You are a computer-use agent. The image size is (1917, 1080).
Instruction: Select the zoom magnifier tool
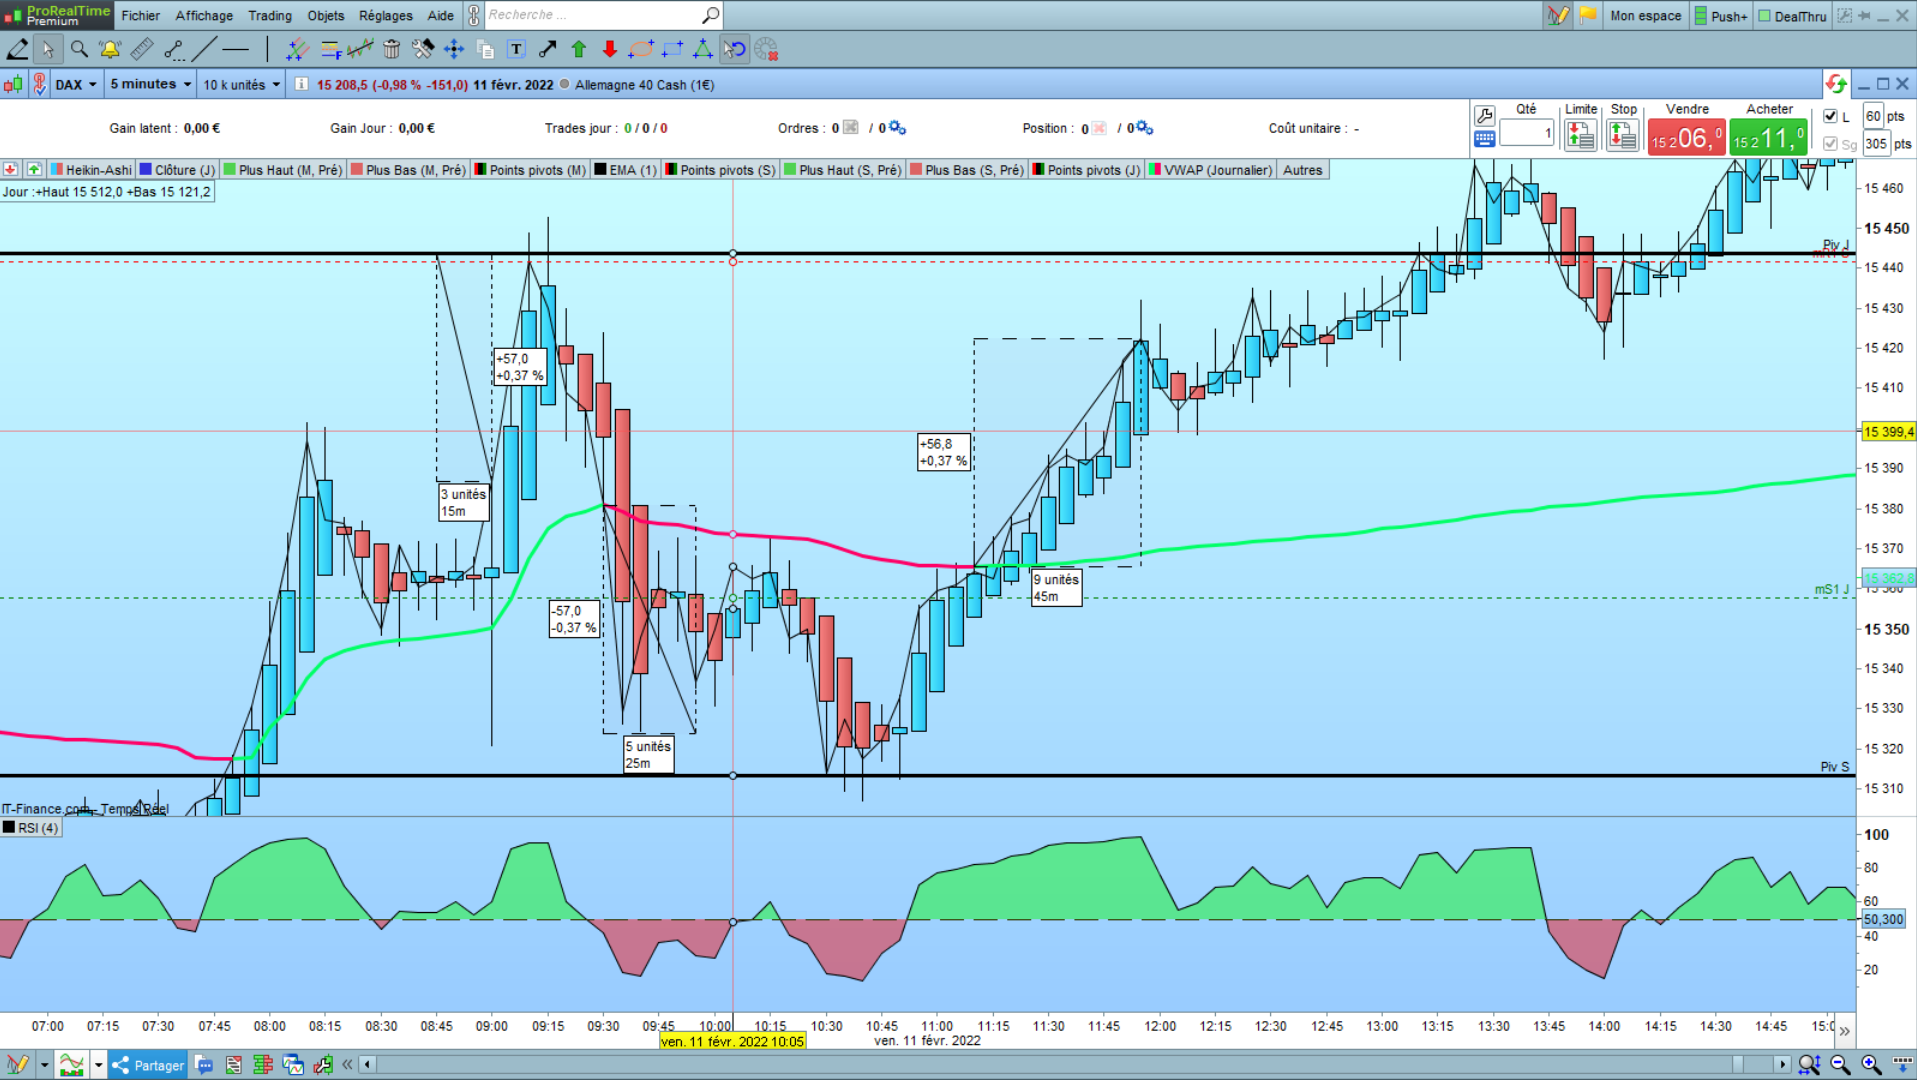[x=79, y=49]
